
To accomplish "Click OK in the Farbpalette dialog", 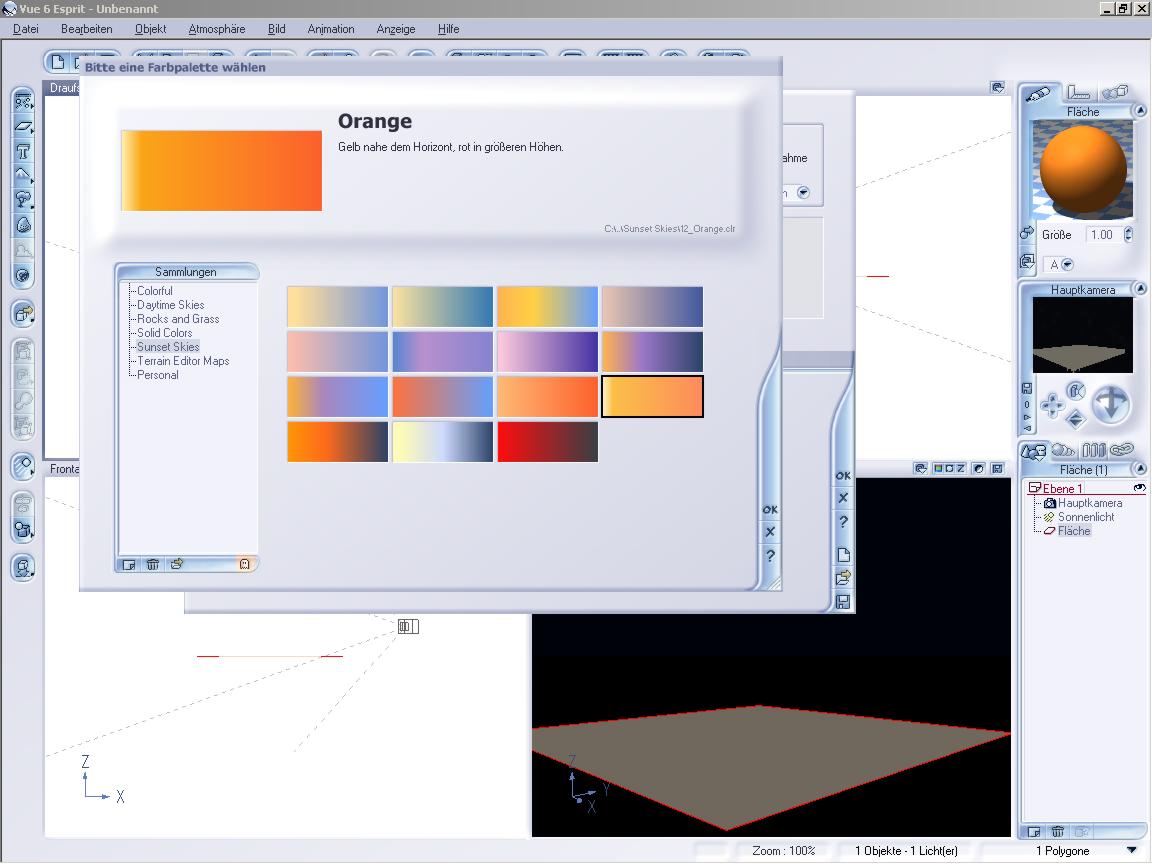I will coord(770,509).
